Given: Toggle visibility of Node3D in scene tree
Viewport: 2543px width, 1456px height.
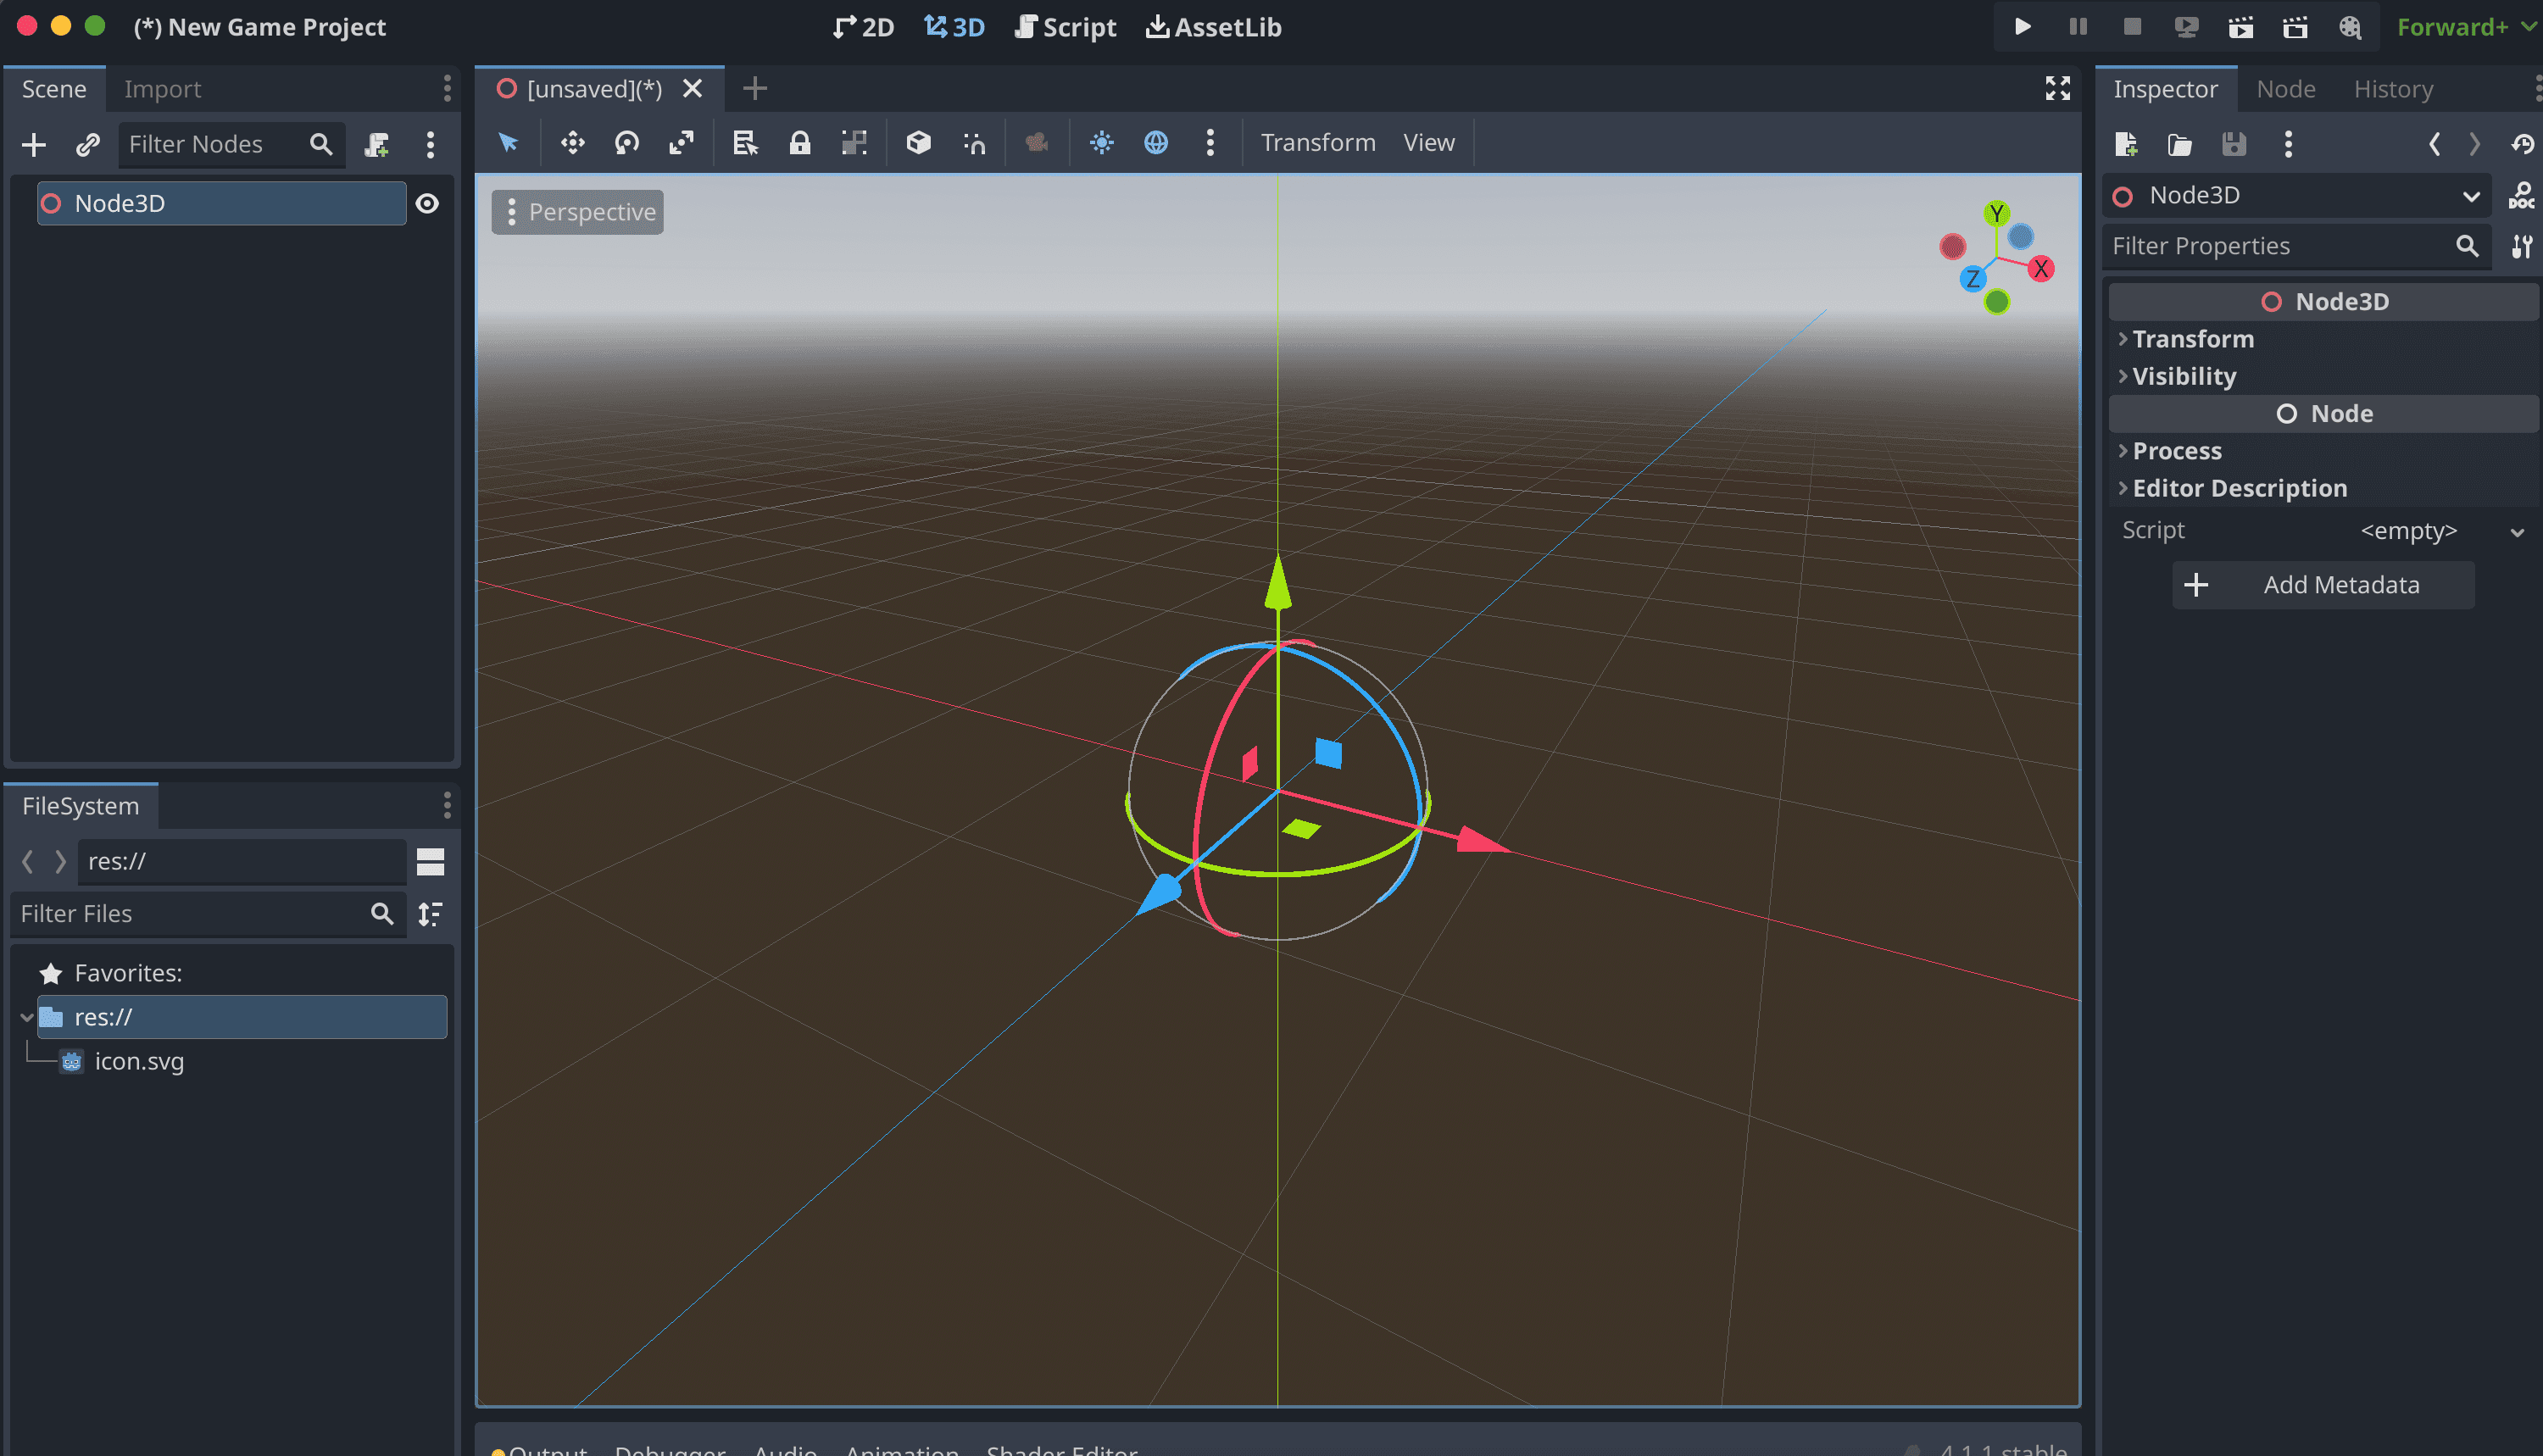Looking at the screenshot, I should 427,204.
